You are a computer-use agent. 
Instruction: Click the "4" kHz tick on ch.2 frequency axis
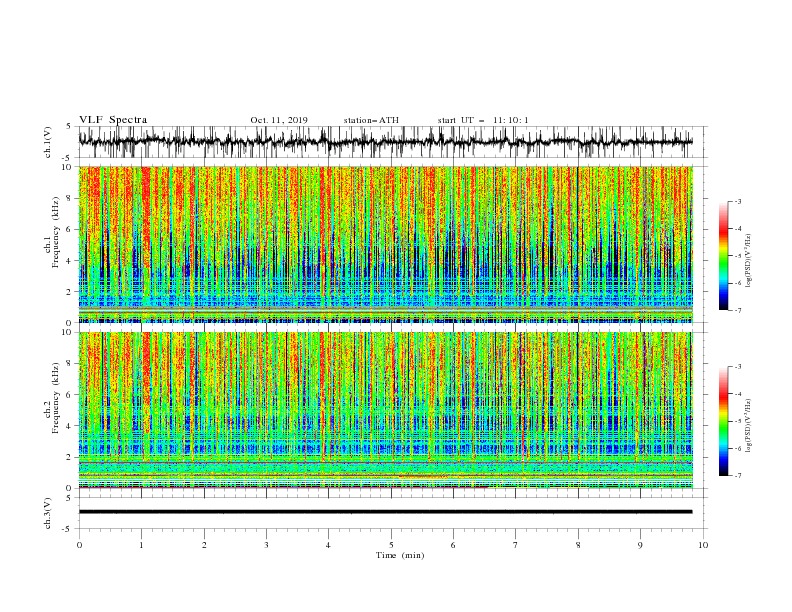click(70, 426)
